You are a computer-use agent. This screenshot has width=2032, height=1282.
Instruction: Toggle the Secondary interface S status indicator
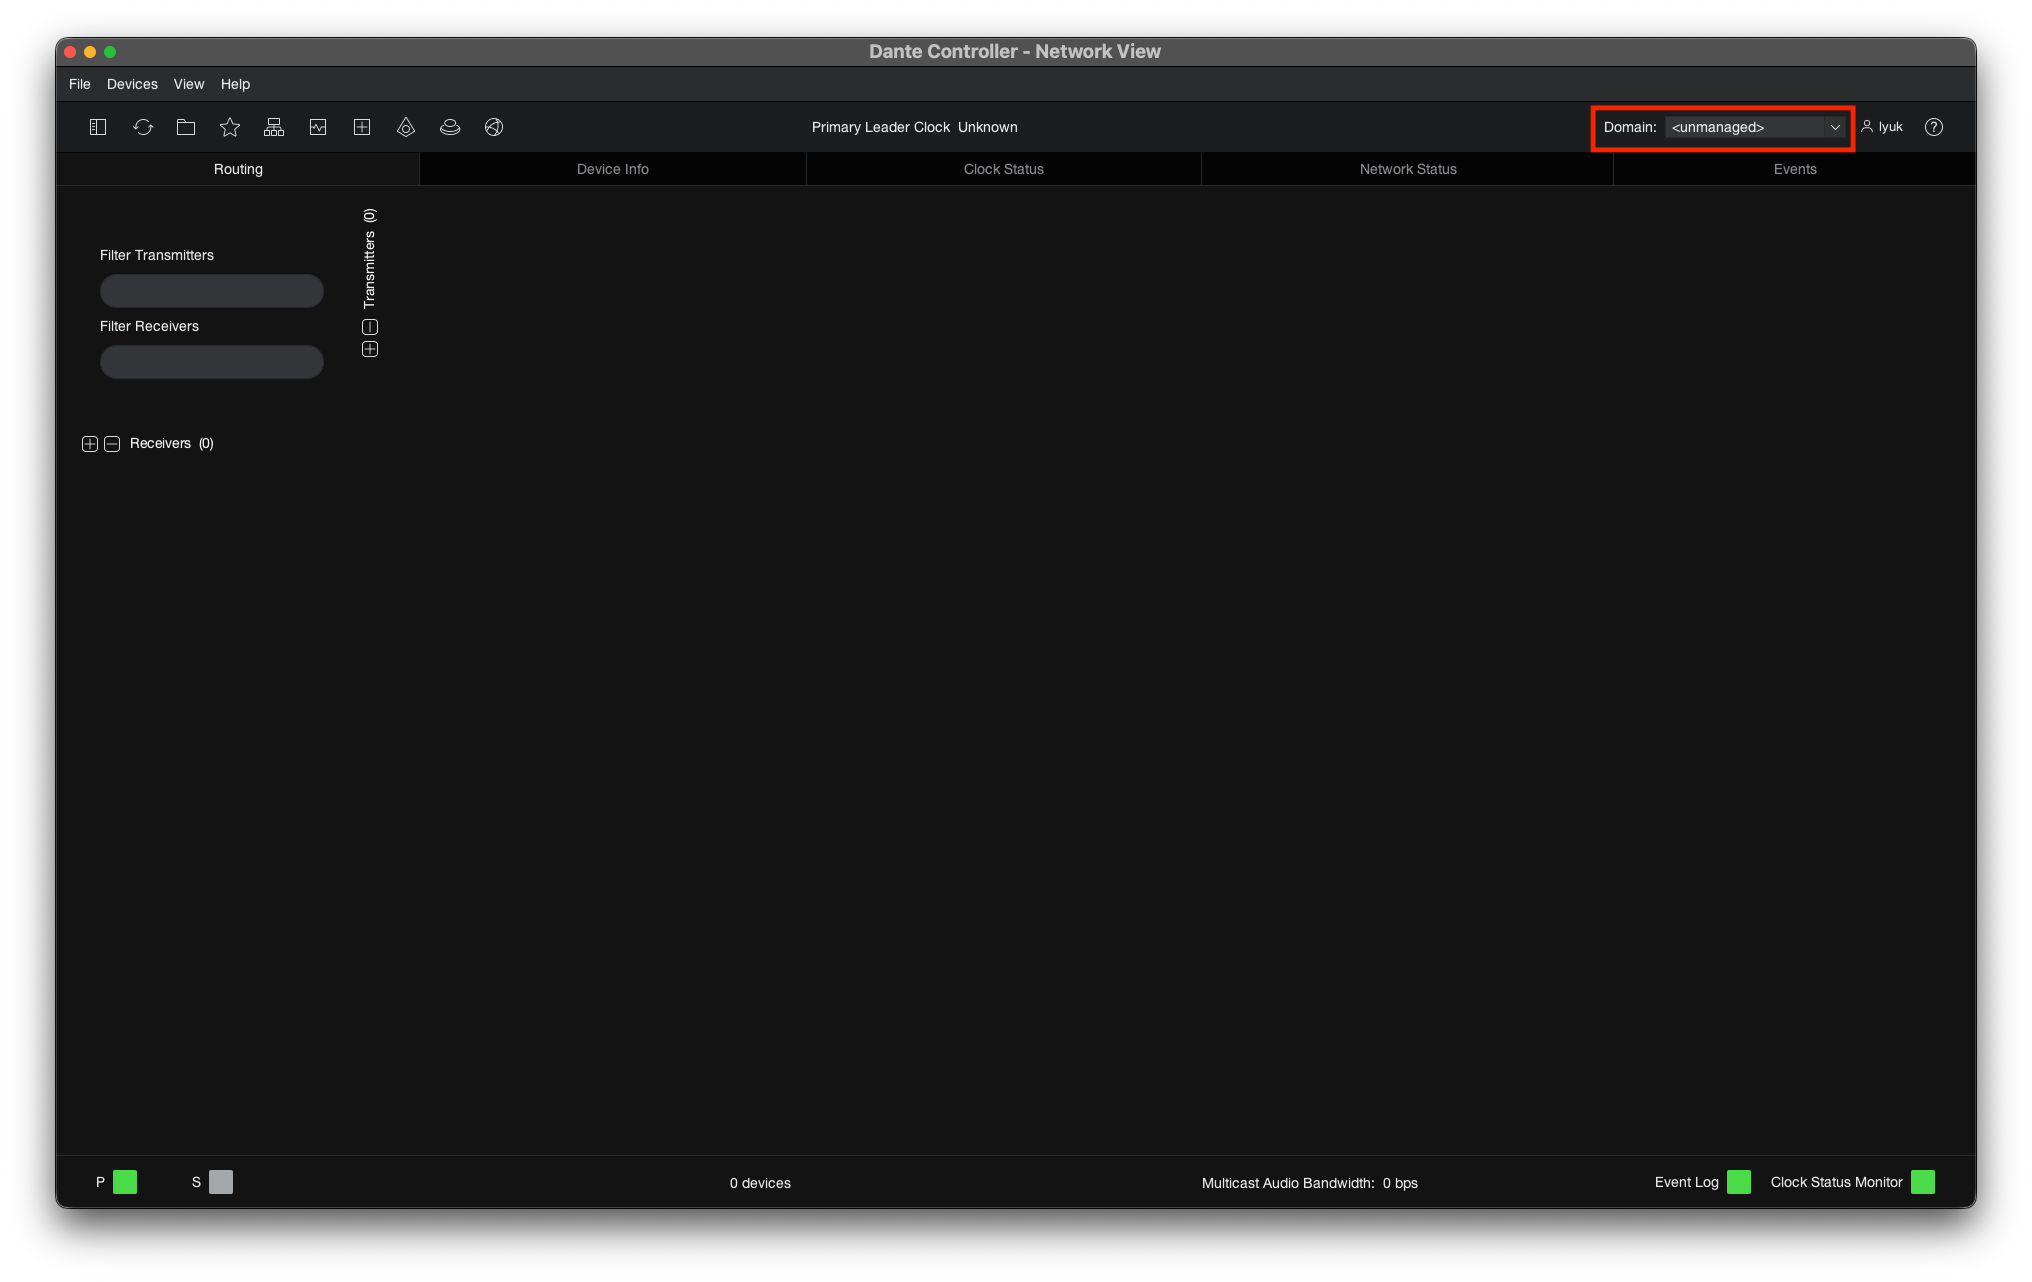[x=221, y=1182]
